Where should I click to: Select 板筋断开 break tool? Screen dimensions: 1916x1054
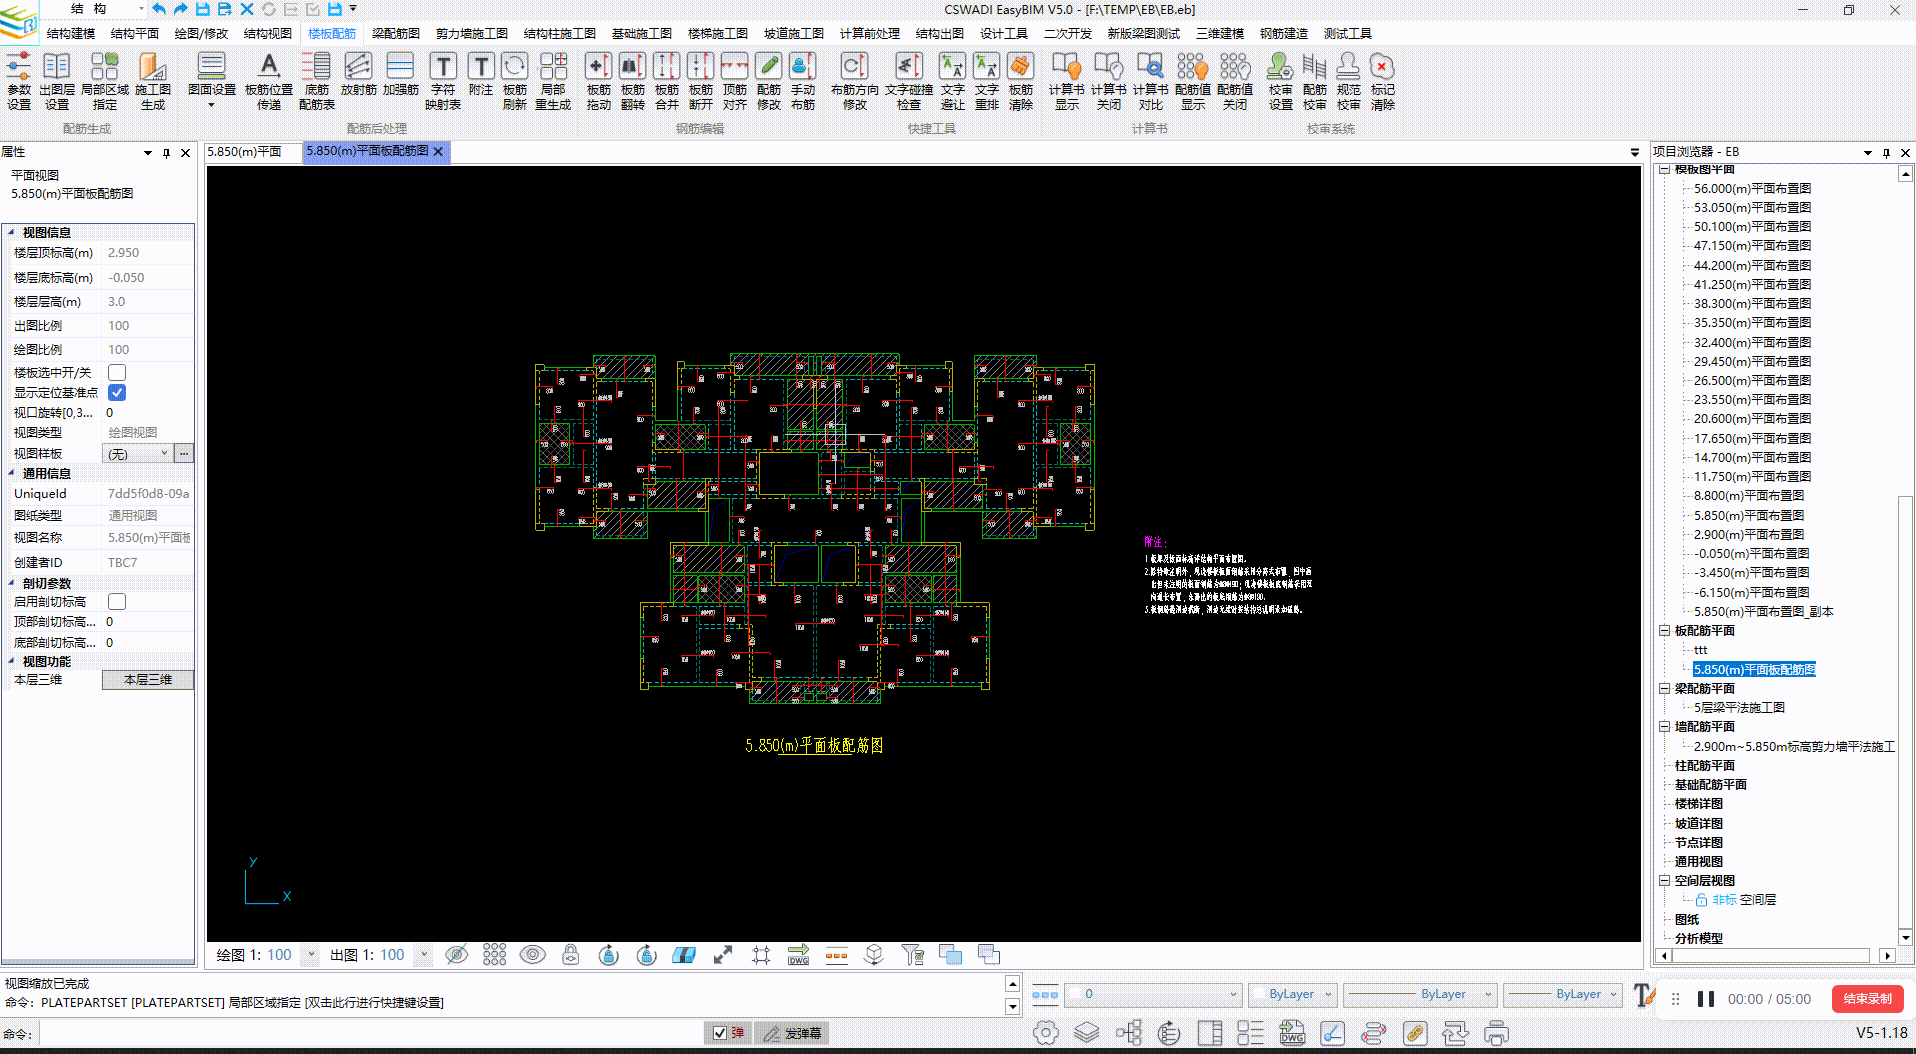point(701,82)
